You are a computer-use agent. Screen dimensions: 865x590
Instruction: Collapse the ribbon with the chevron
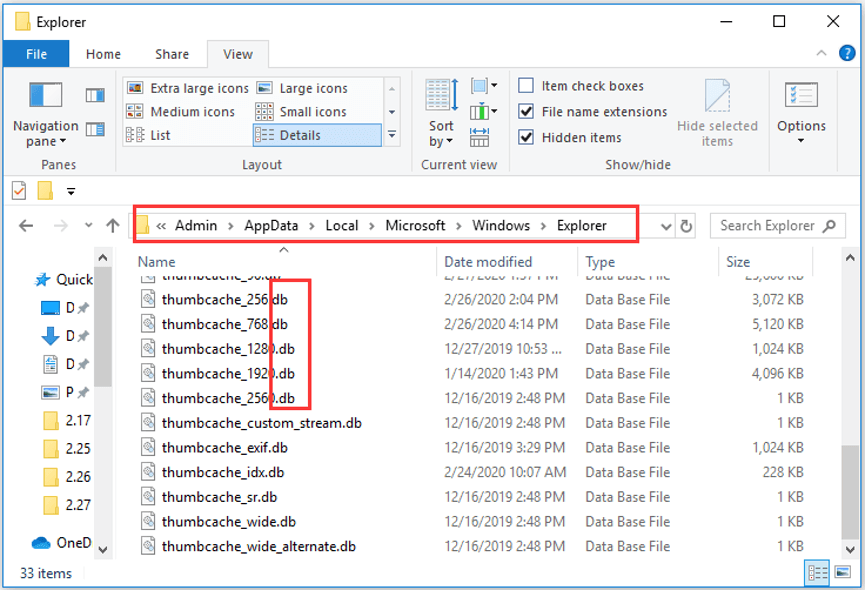click(x=823, y=54)
